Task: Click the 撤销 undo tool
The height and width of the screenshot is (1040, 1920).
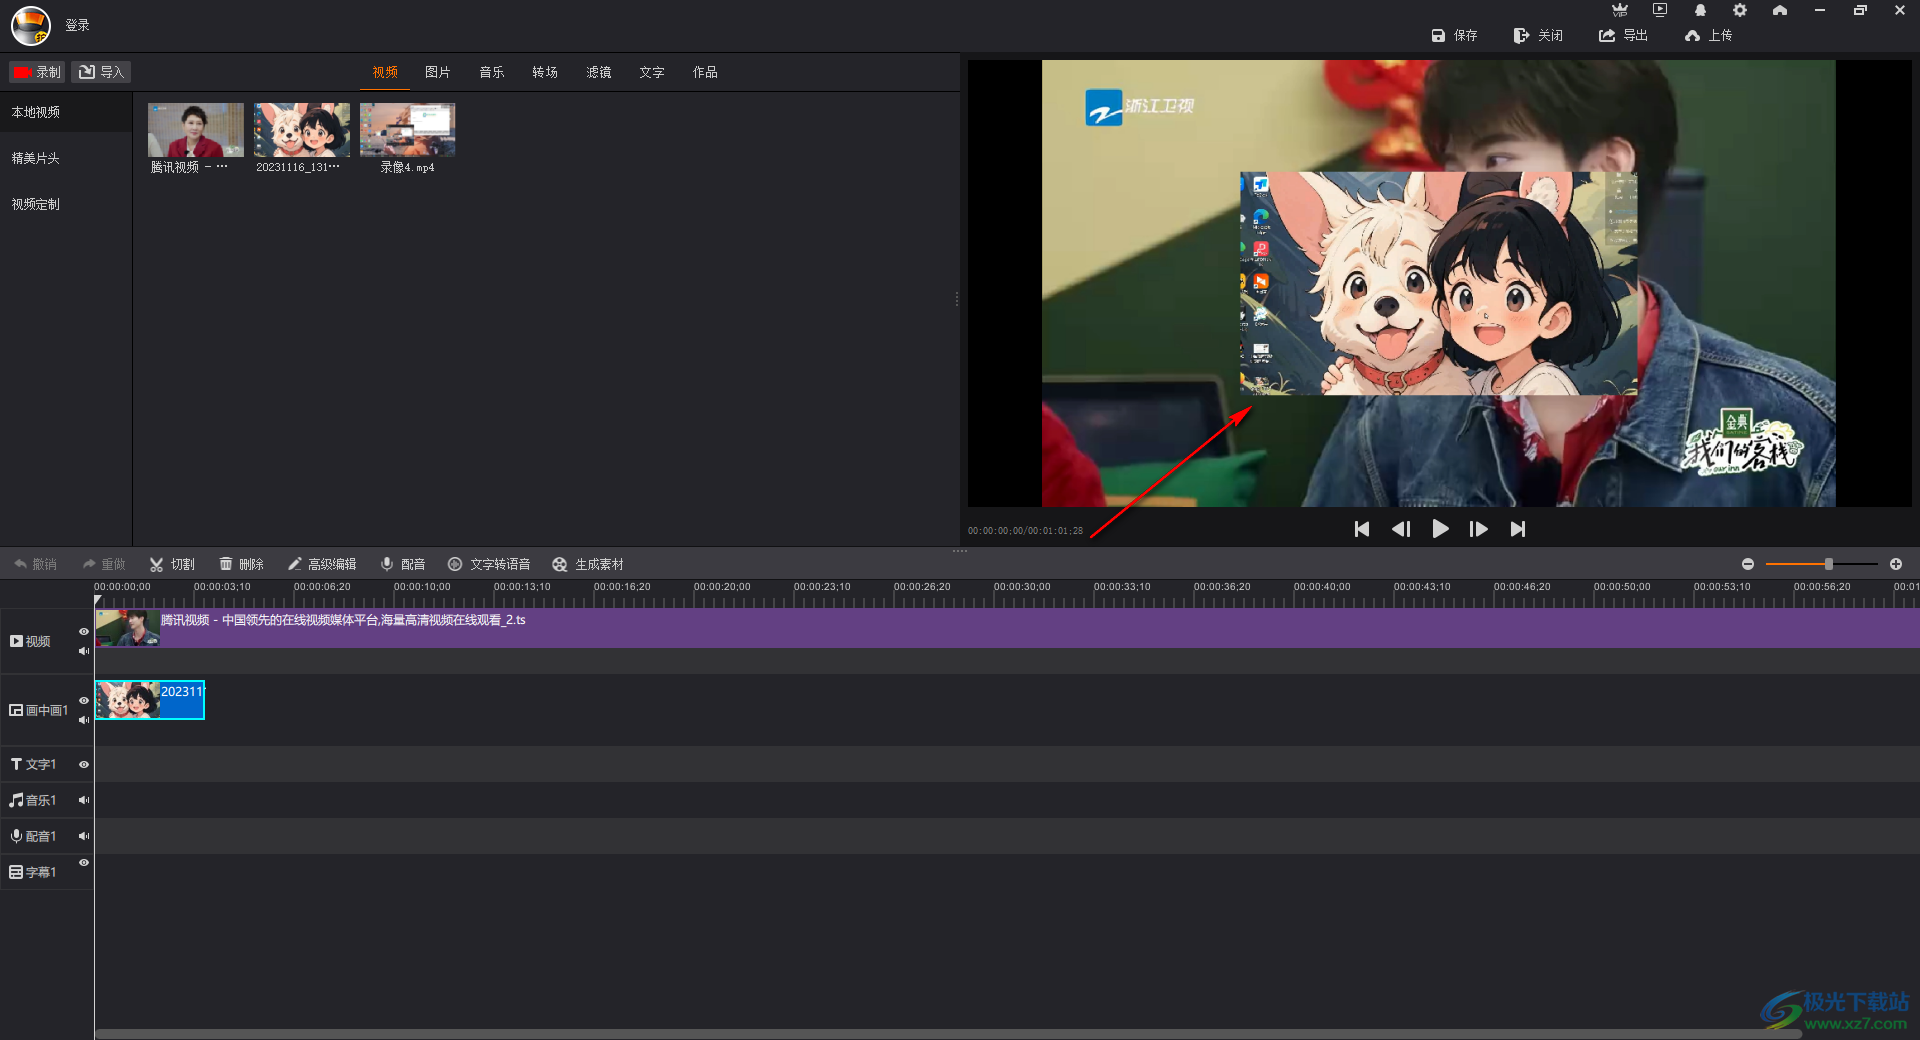Action: point(35,564)
